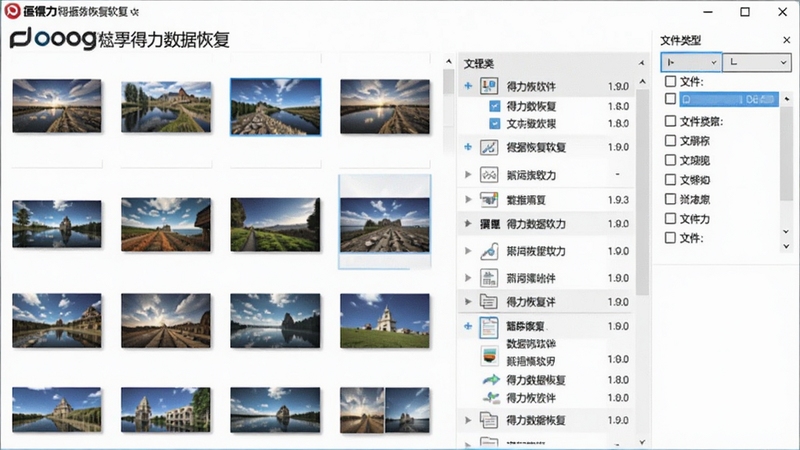Click the 文件类型 panel vertical scrollbar thumb
The width and height of the screenshot is (800, 450).
(x=786, y=153)
